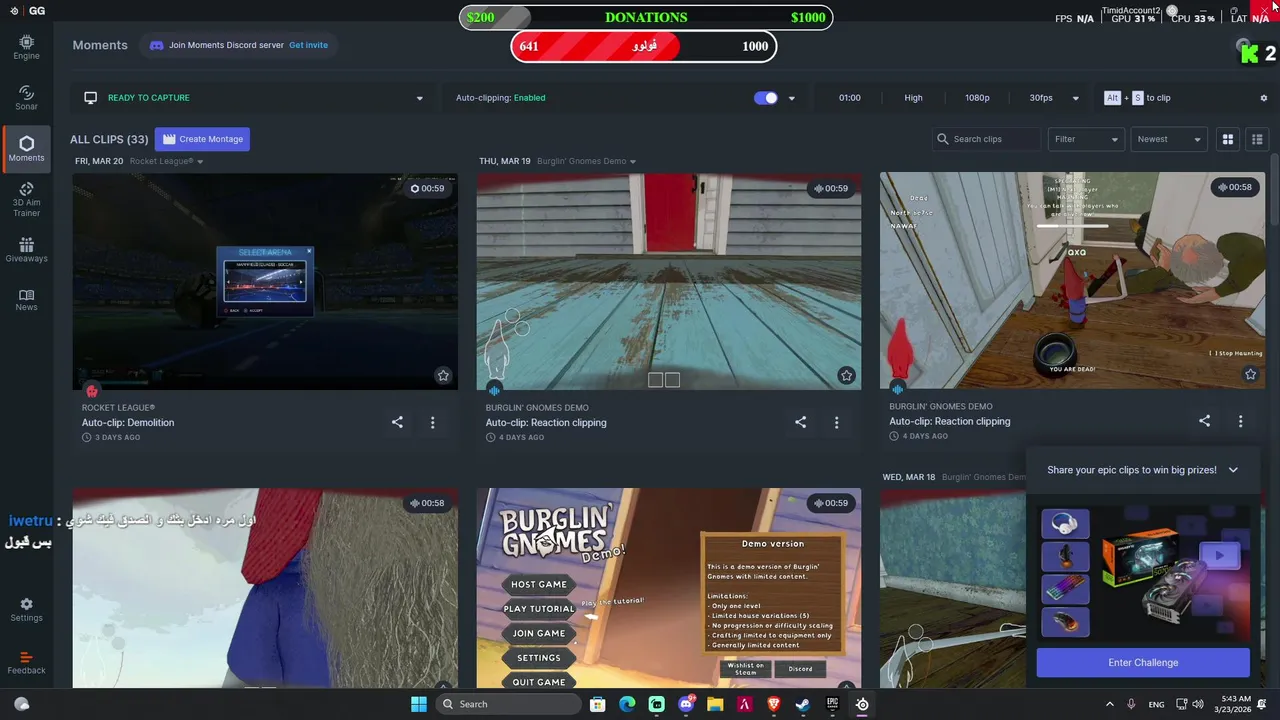Viewport: 1280px width, 720px height.
Task: Collapse the Share your epic clips panel
Action: [1233, 470]
